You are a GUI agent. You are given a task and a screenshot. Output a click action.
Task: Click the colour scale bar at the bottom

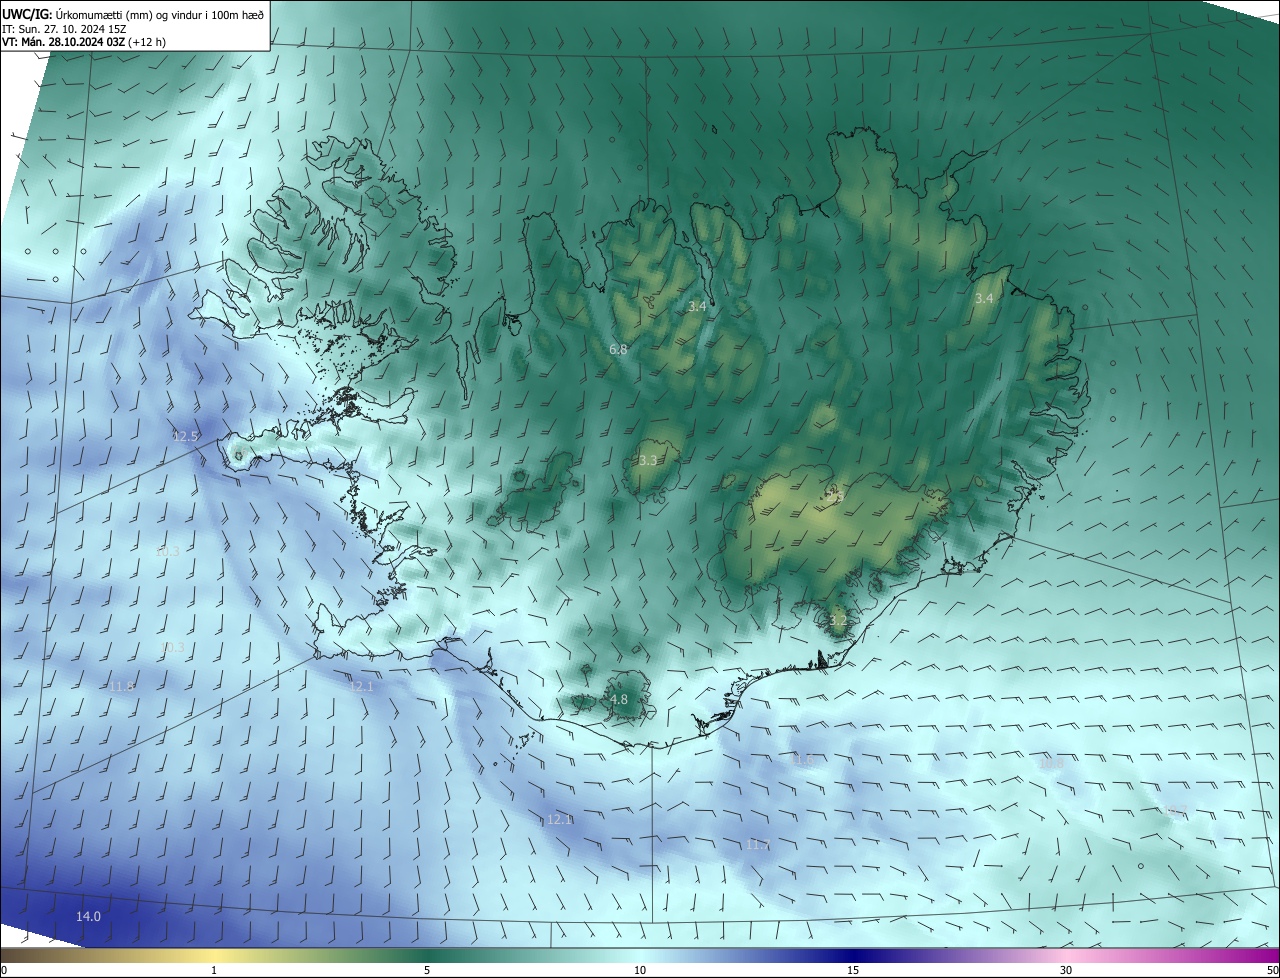[640, 955]
